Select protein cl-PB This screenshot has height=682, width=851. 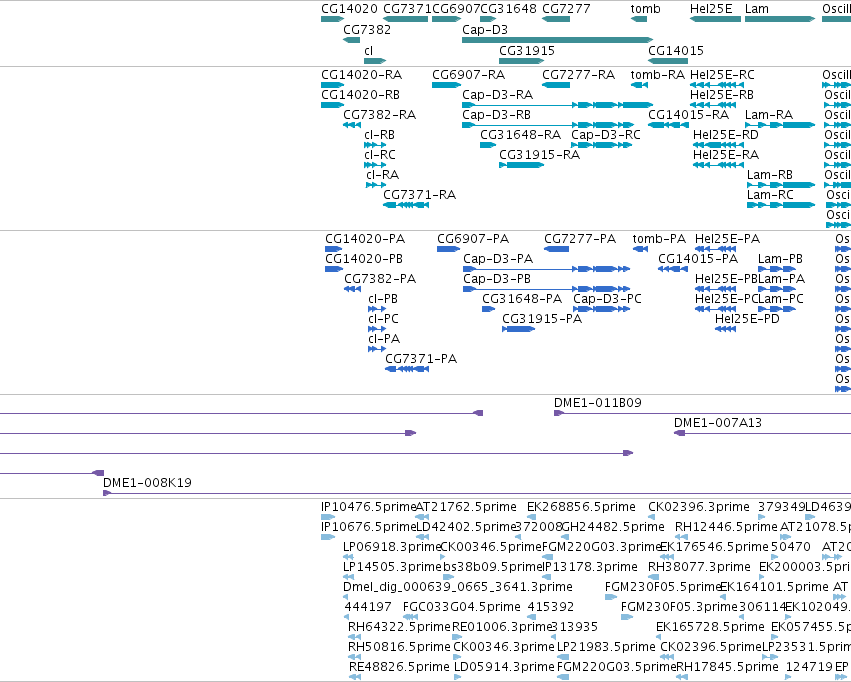383,299
